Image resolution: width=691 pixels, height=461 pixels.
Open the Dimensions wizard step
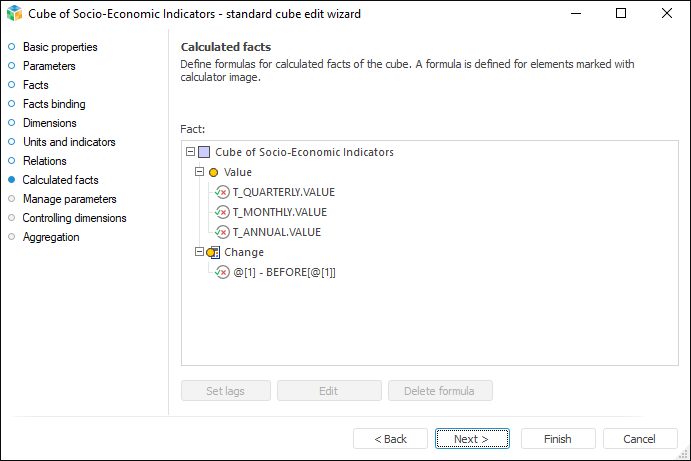pos(49,123)
